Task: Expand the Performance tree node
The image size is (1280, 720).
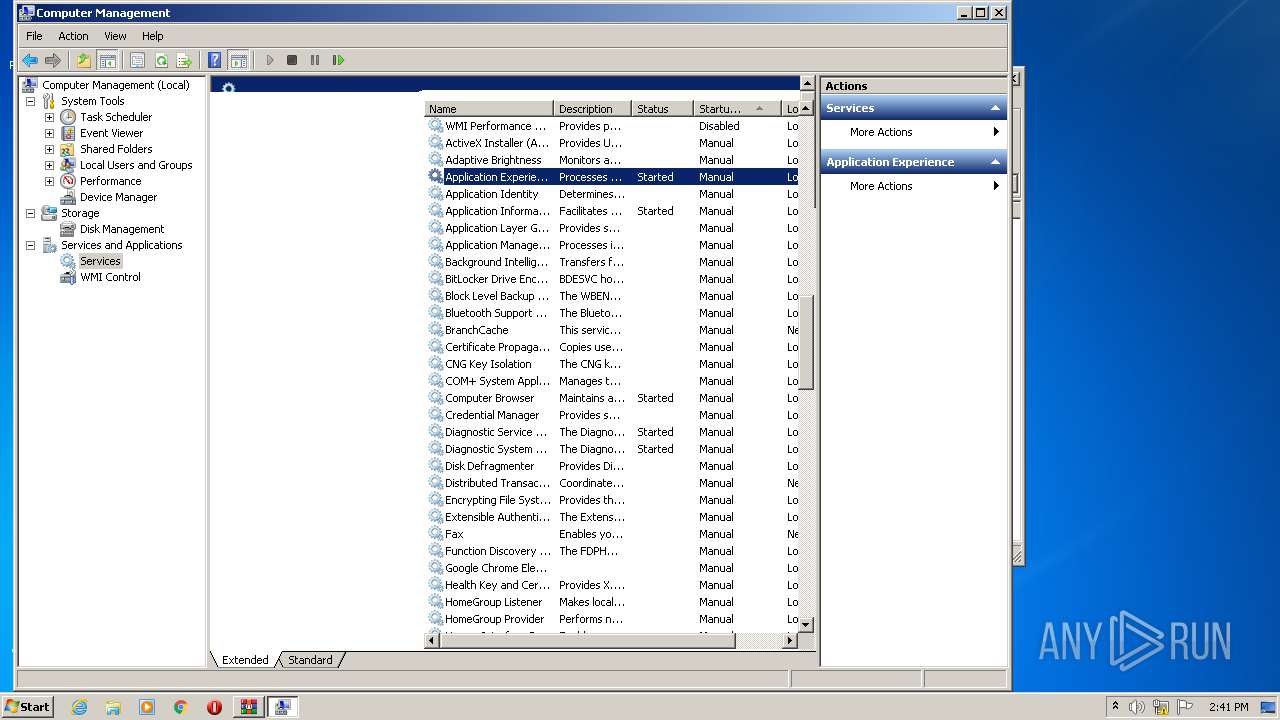Action: [49, 181]
